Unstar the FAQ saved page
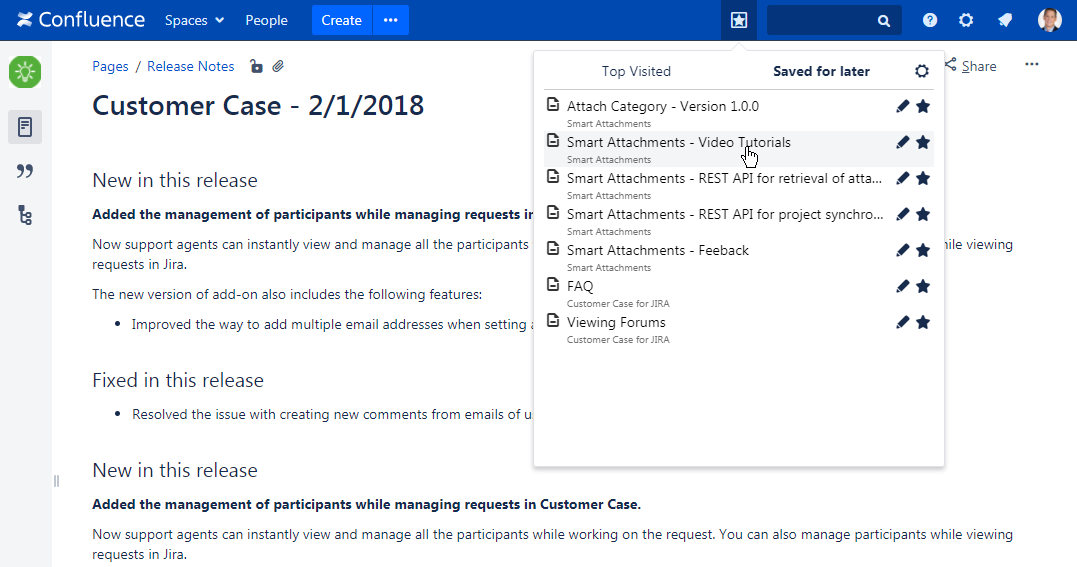Image resolution: width=1077 pixels, height=567 pixels. (923, 286)
